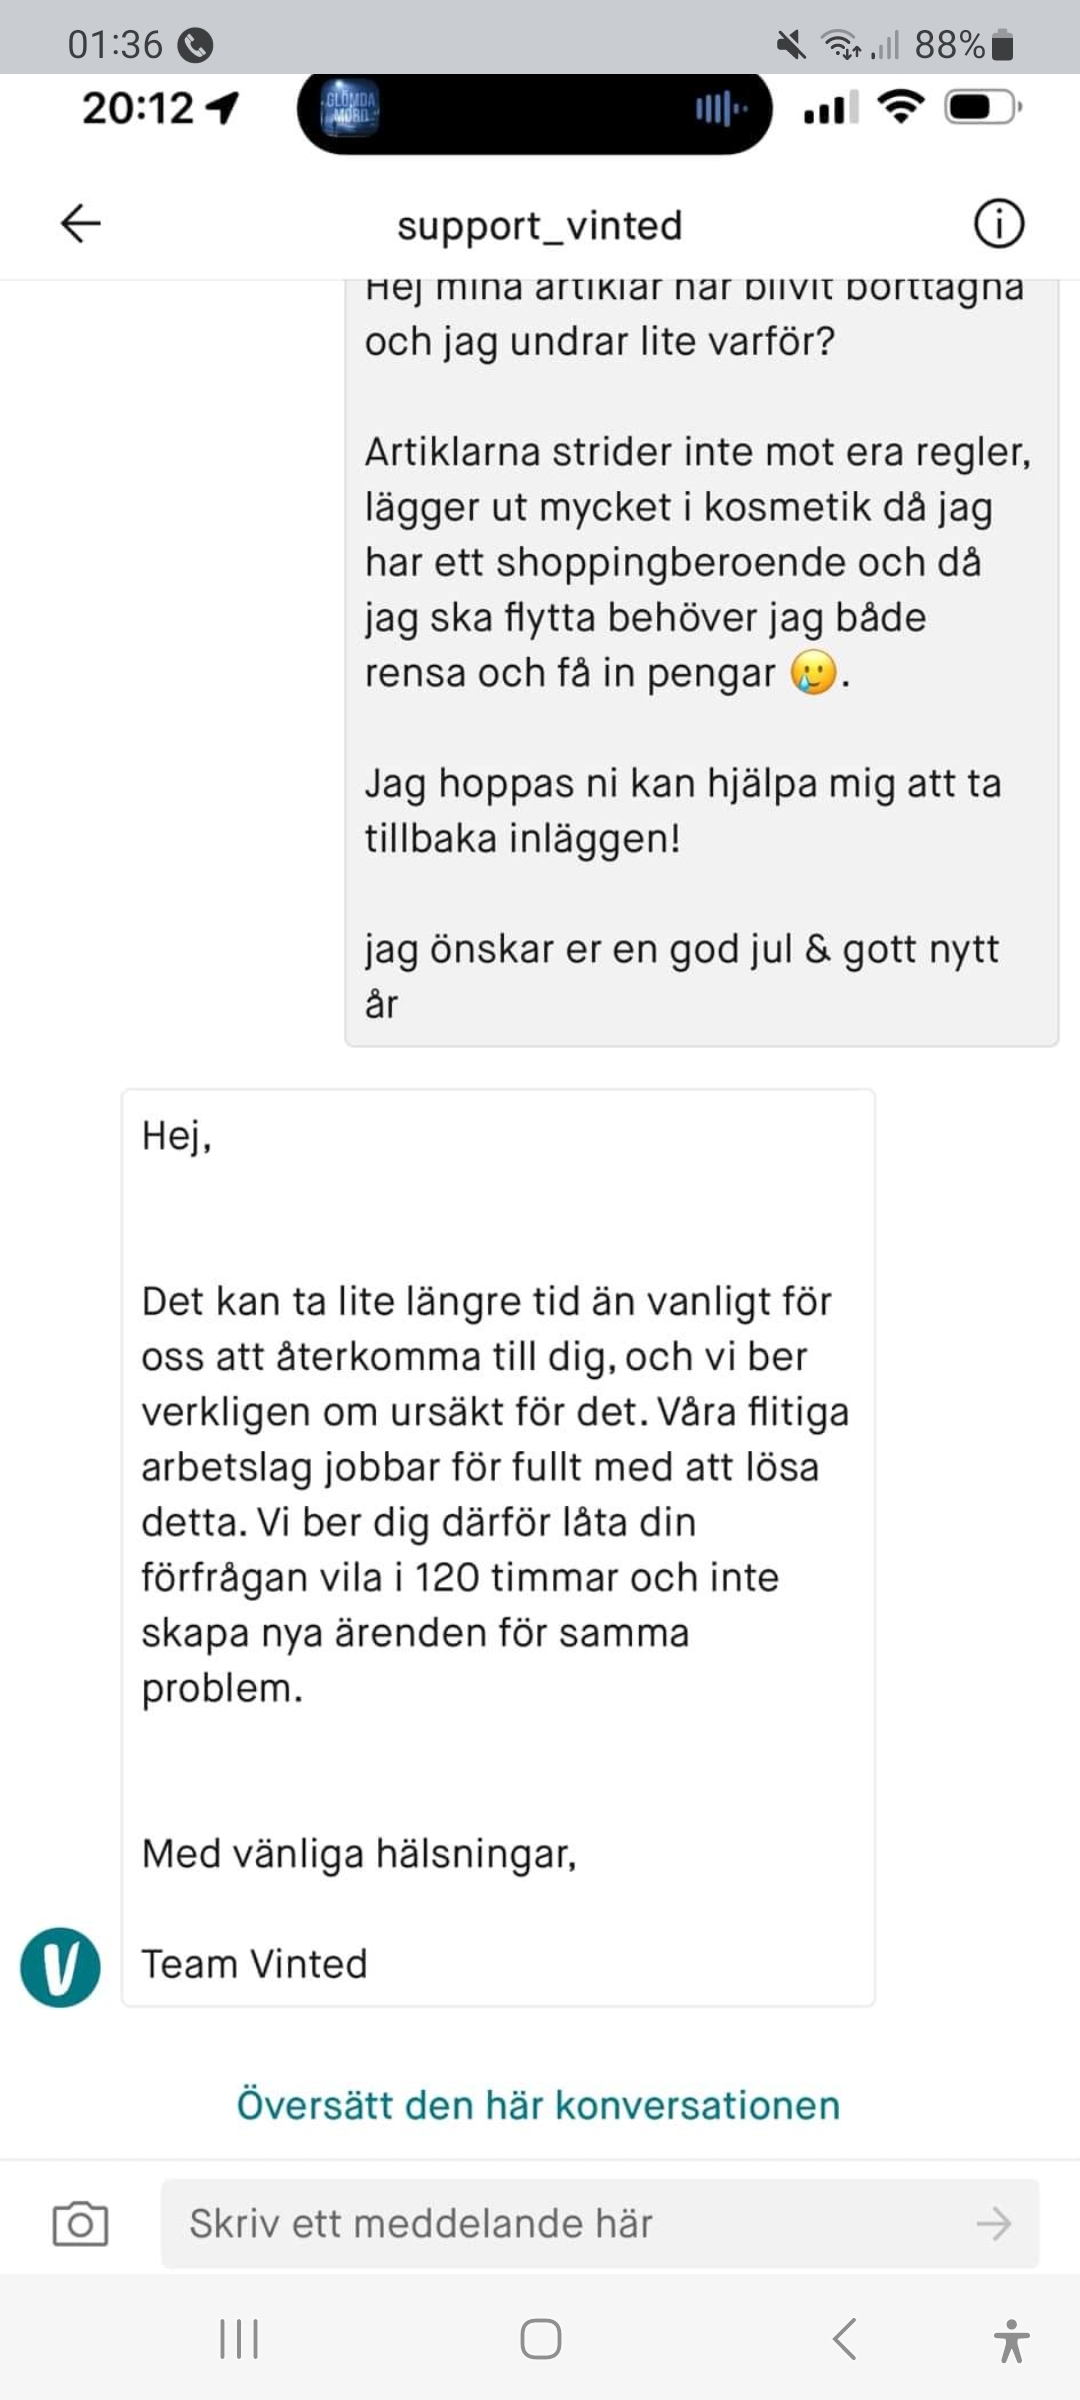
Task: Open accessibility shortcut figure icon
Action: click(x=1011, y=2340)
